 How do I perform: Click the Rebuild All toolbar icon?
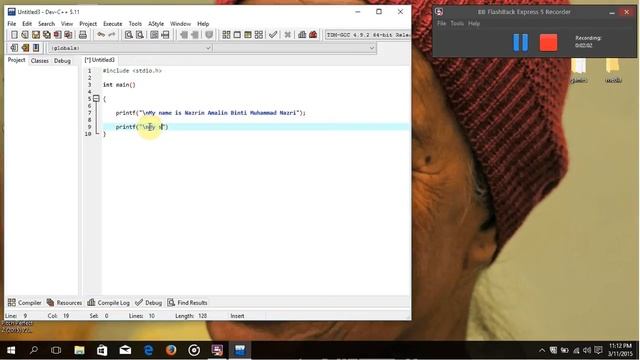click(259, 35)
